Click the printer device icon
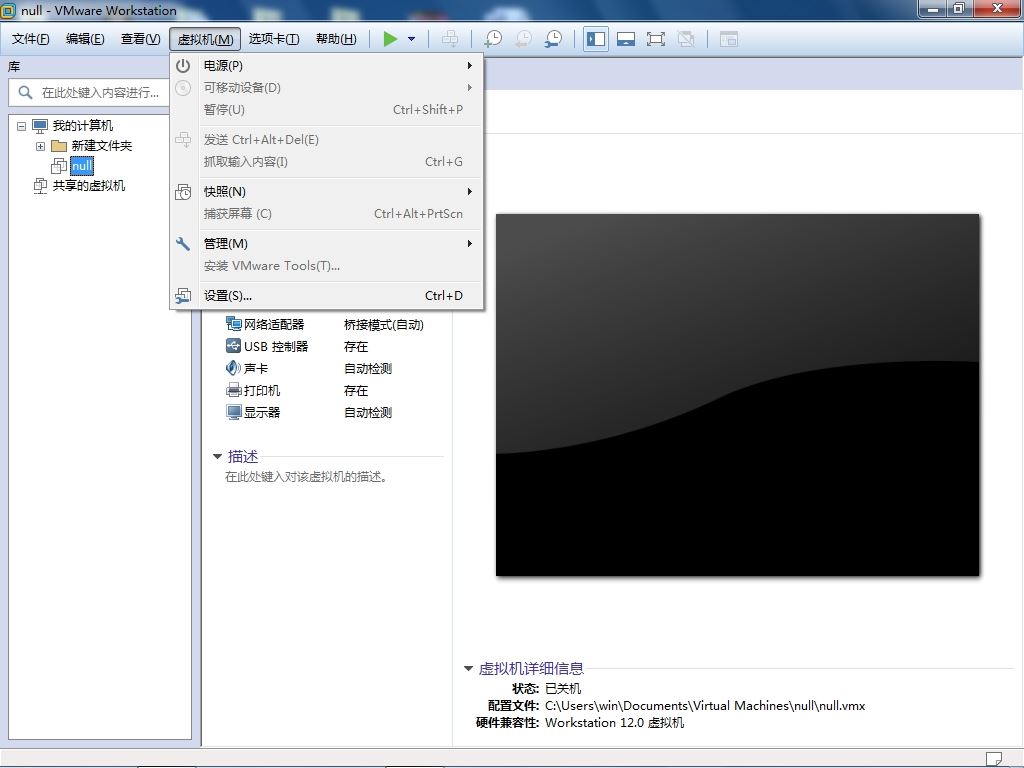This screenshot has width=1024, height=768. coord(233,390)
